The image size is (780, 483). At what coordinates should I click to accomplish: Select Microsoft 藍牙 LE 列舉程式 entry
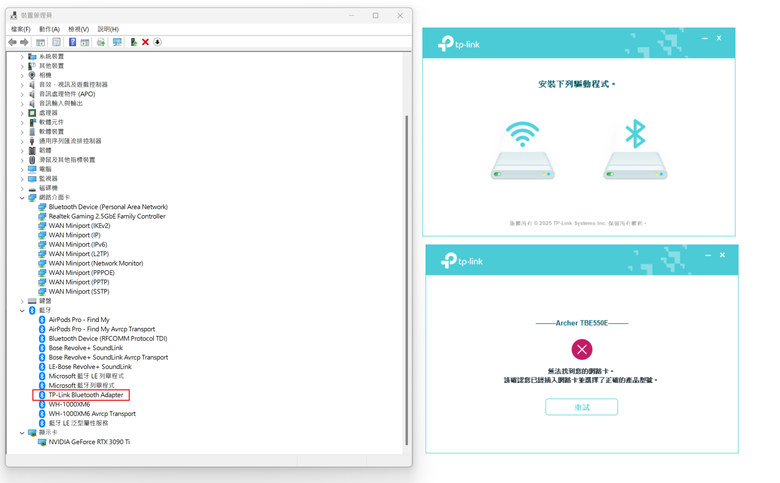pyautogui.click(x=86, y=377)
